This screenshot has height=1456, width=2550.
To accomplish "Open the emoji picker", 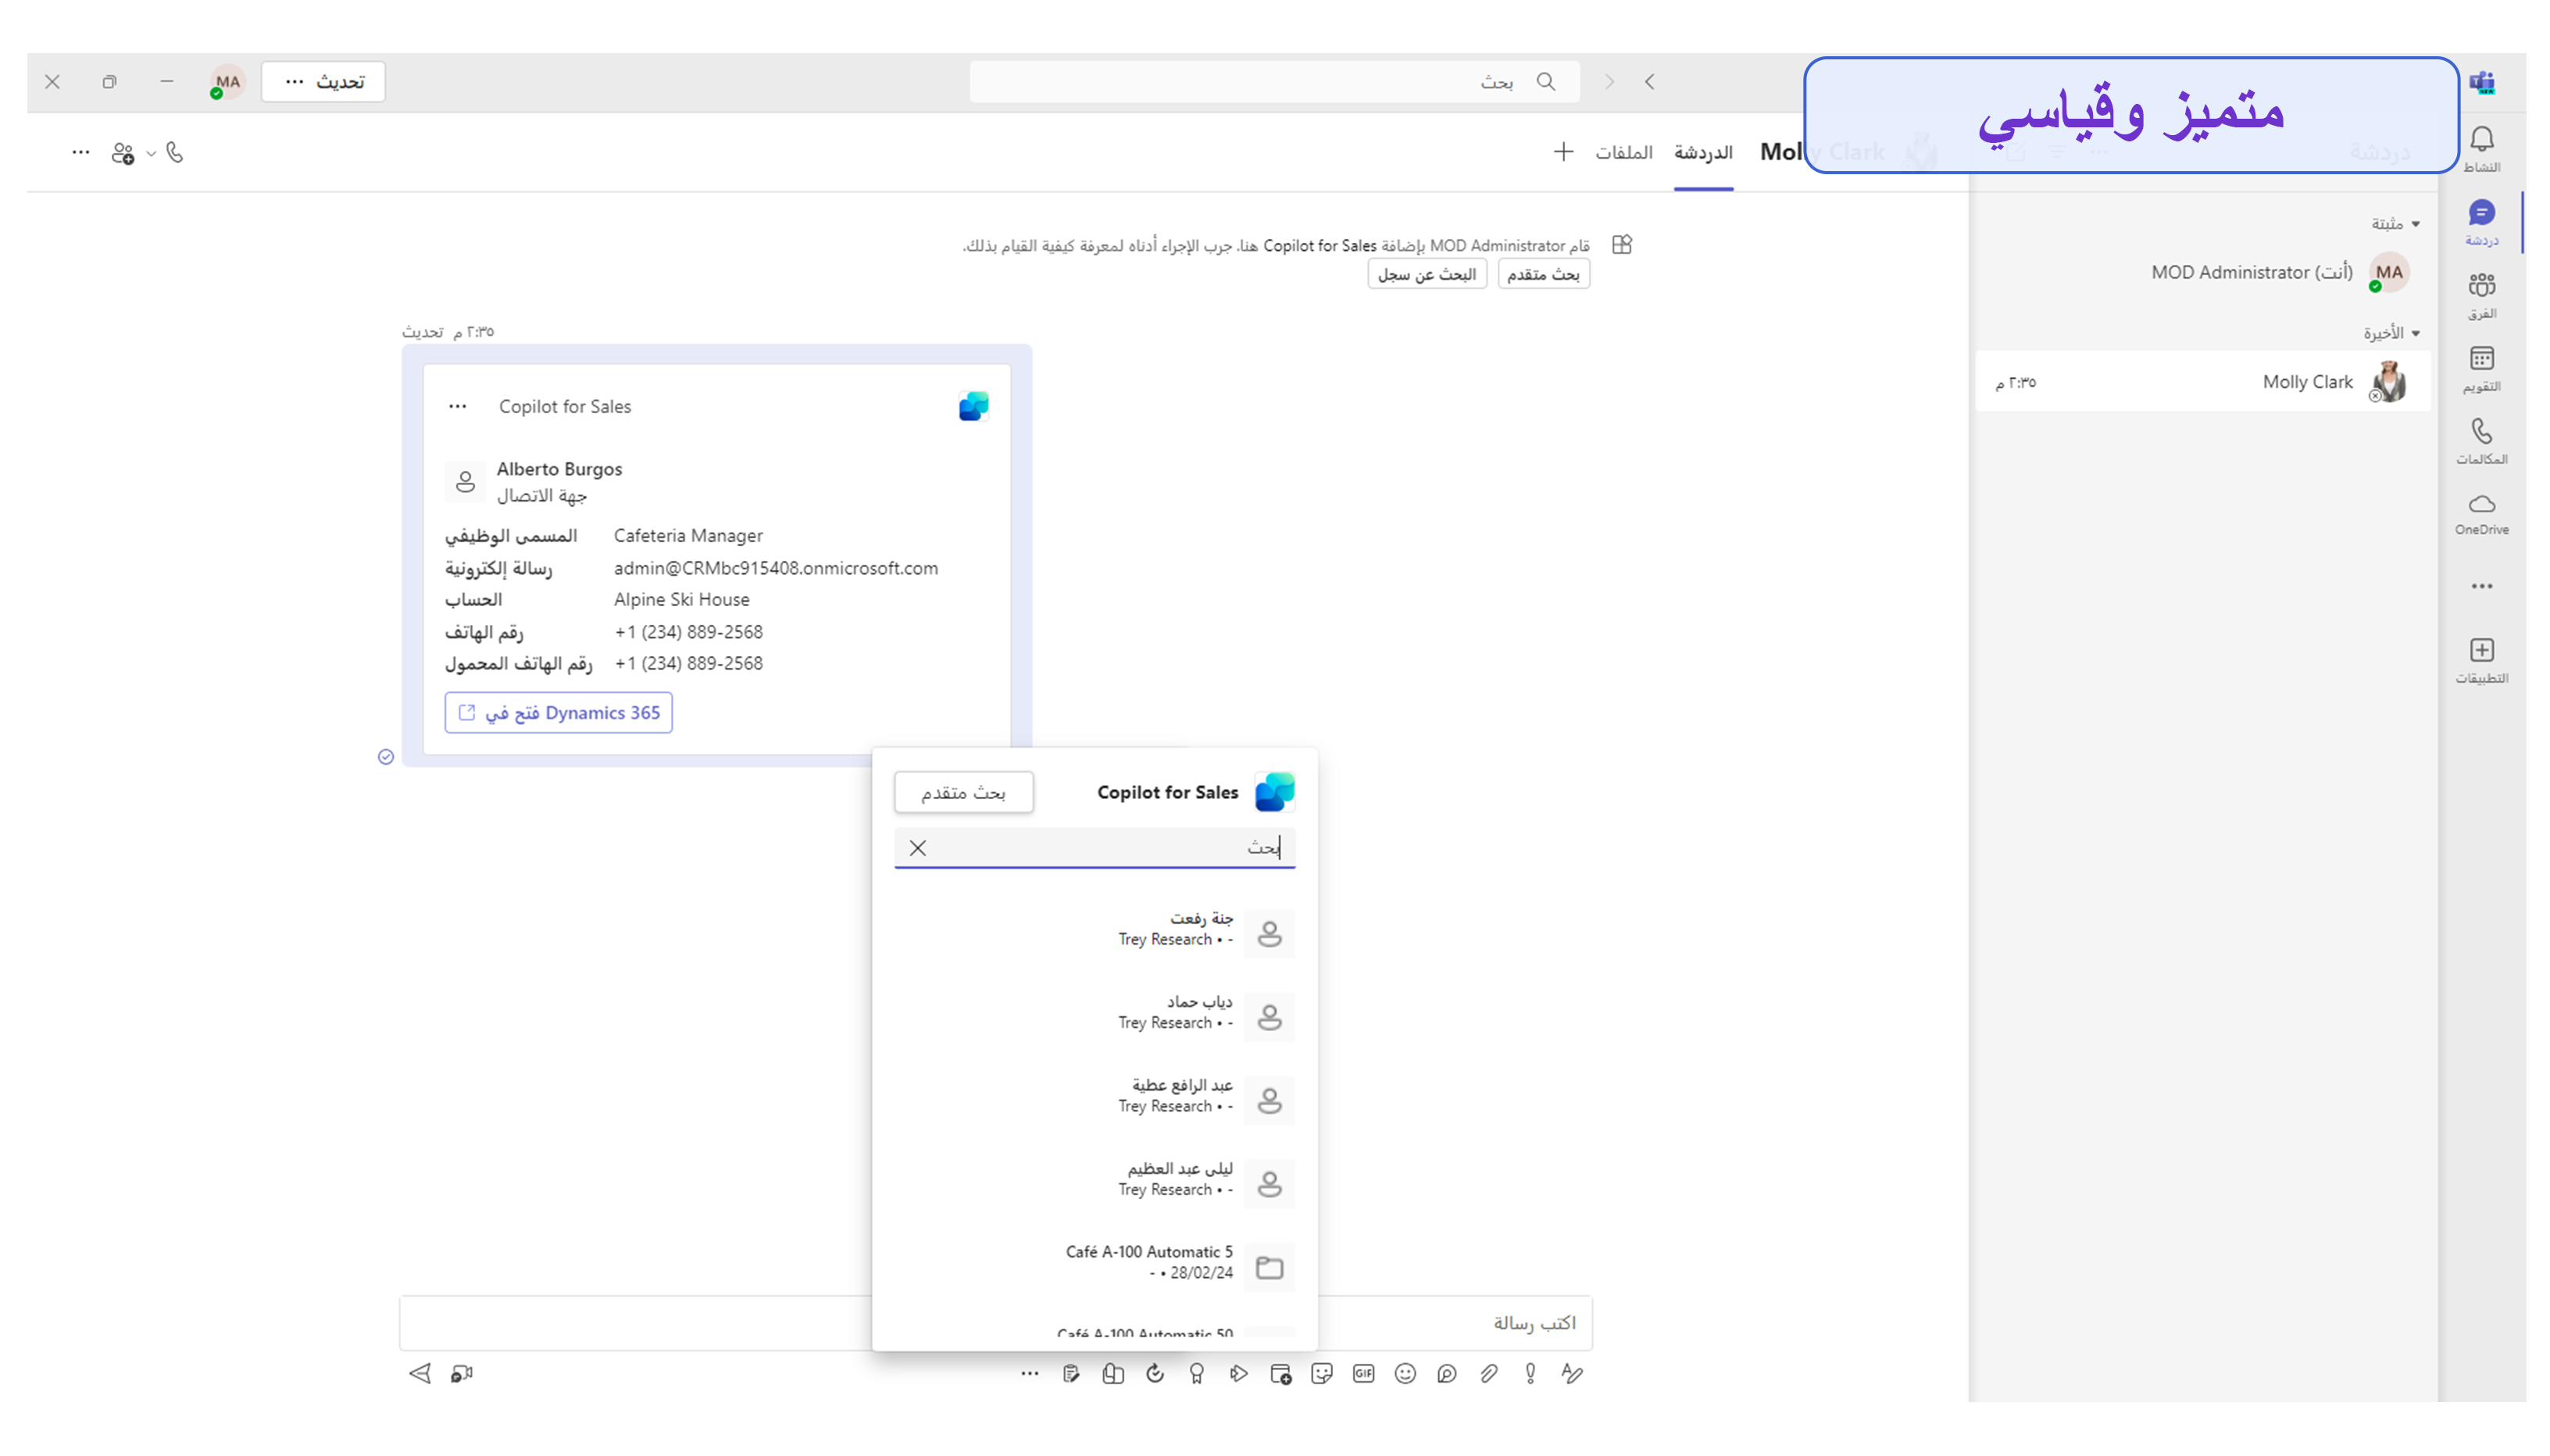I will pos(1405,1374).
